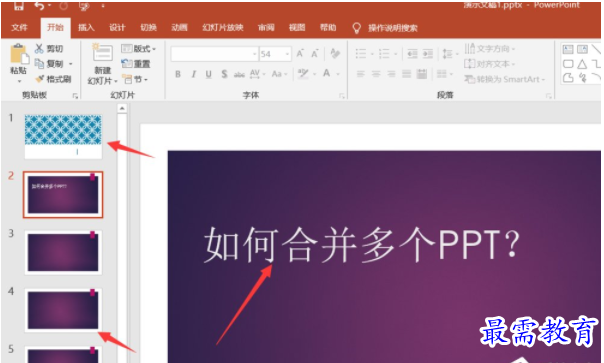The width and height of the screenshot is (604, 363).
Task: Click the Undo arrow in quick access toolbar
Action: click(39, 6)
